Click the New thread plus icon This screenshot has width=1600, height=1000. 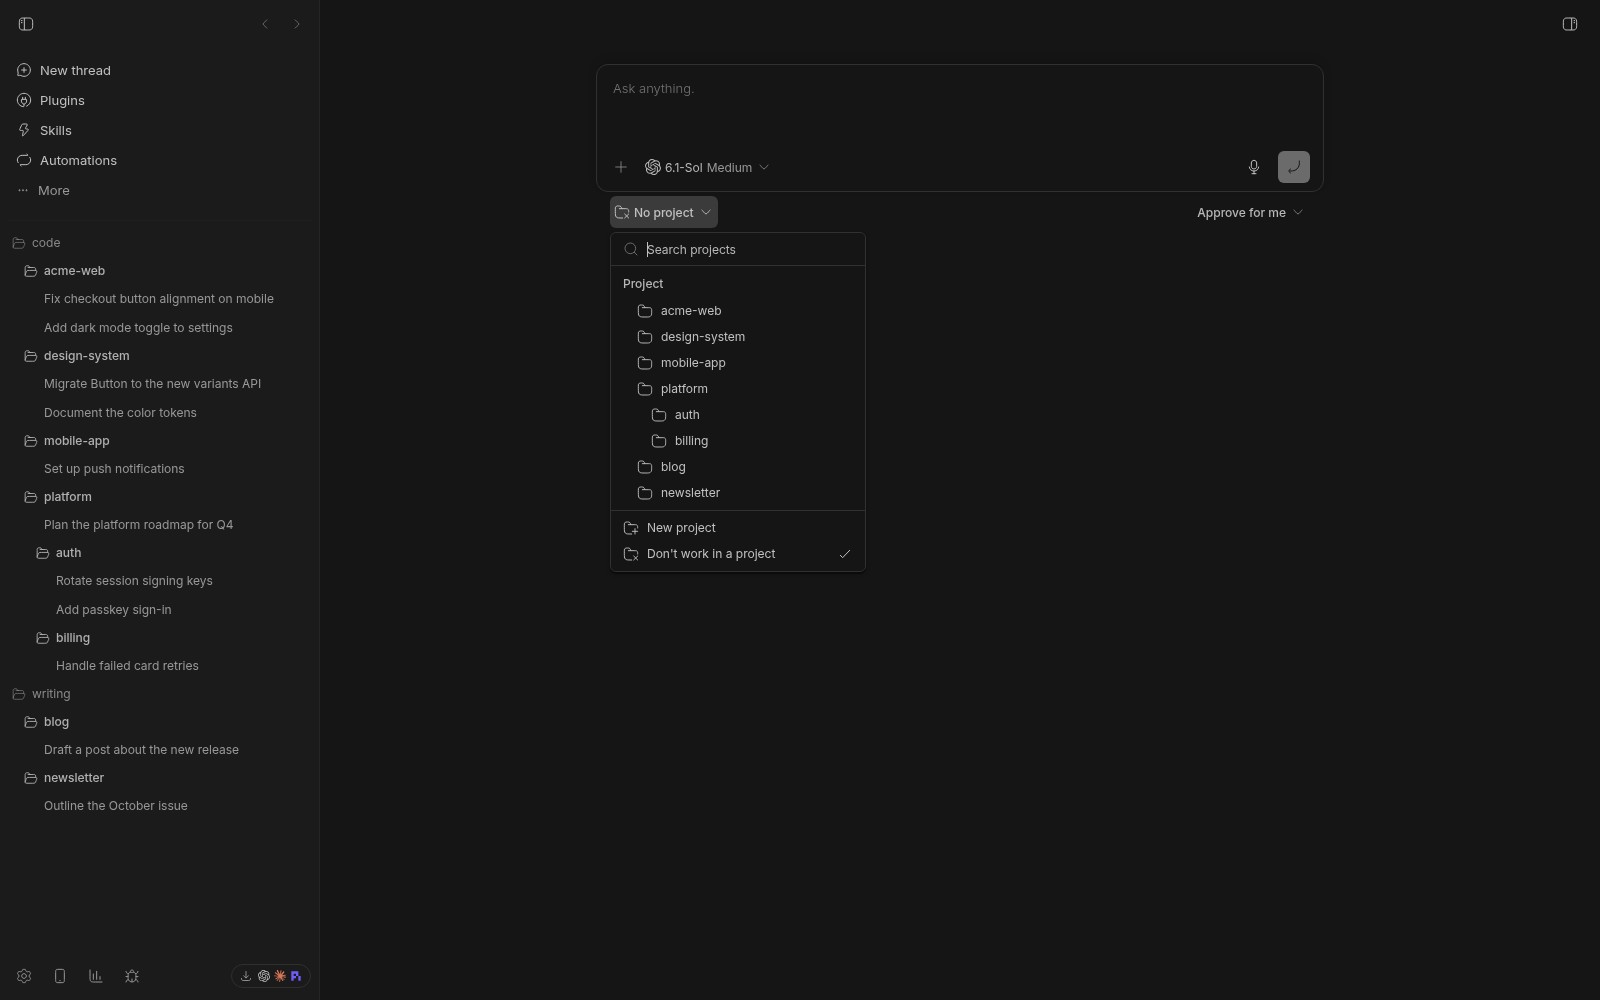[x=24, y=70]
